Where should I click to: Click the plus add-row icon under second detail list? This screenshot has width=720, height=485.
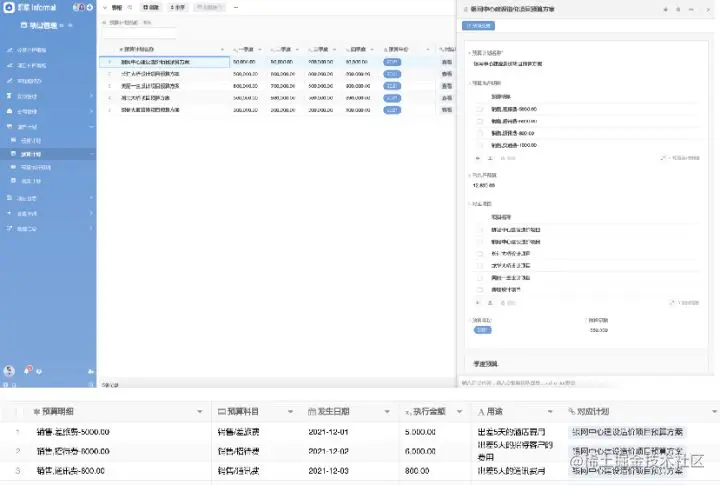[478, 303]
